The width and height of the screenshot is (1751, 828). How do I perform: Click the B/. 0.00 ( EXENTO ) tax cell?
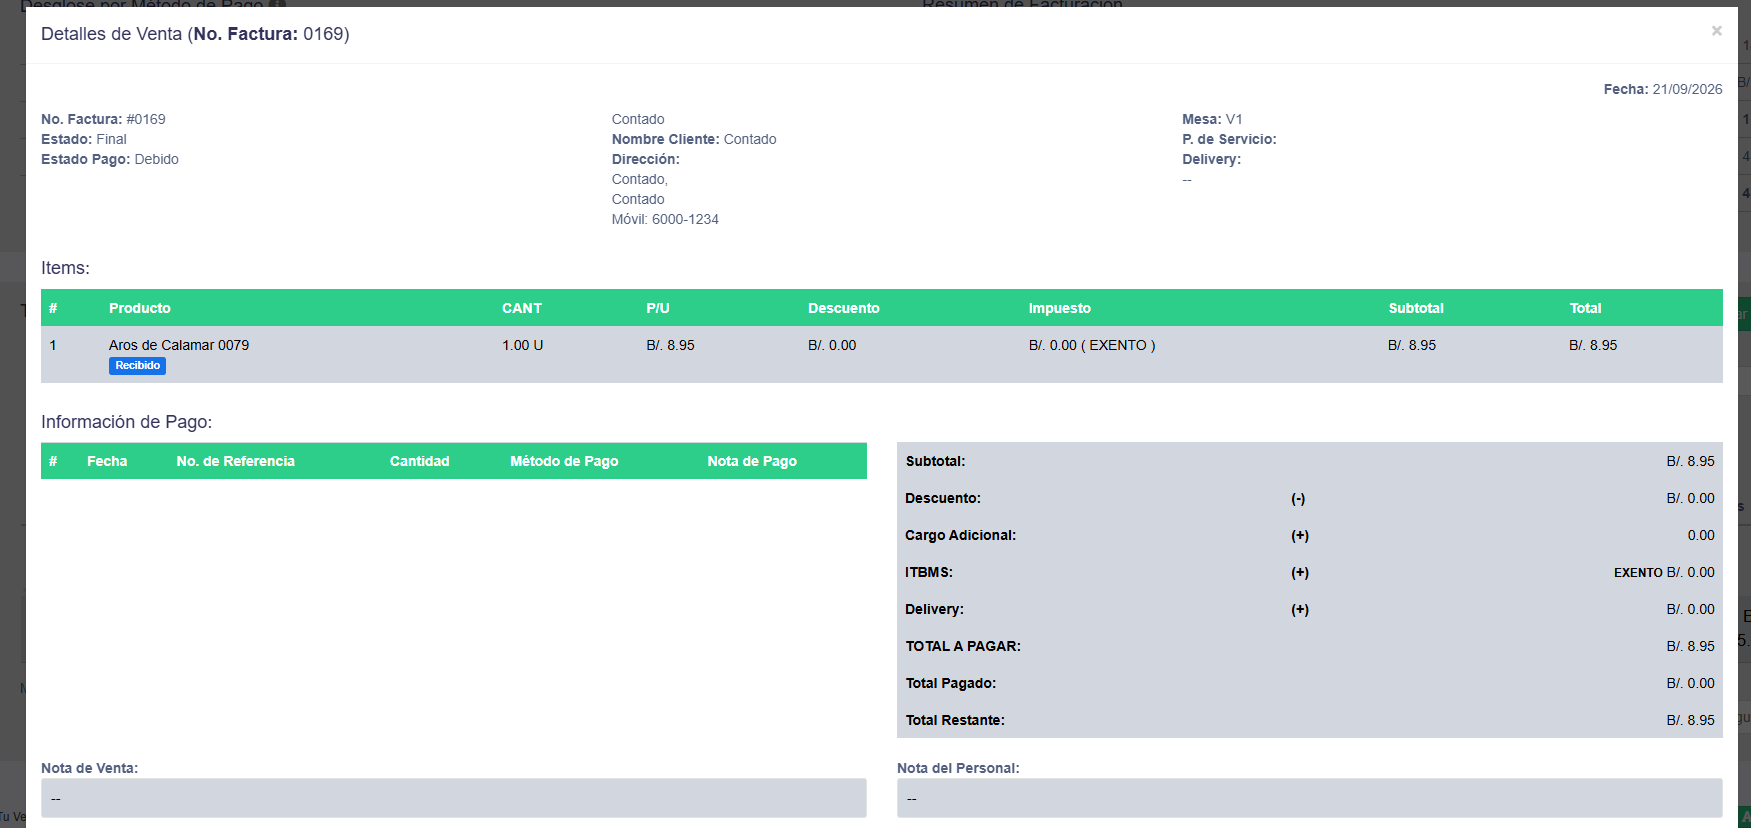(1092, 345)
